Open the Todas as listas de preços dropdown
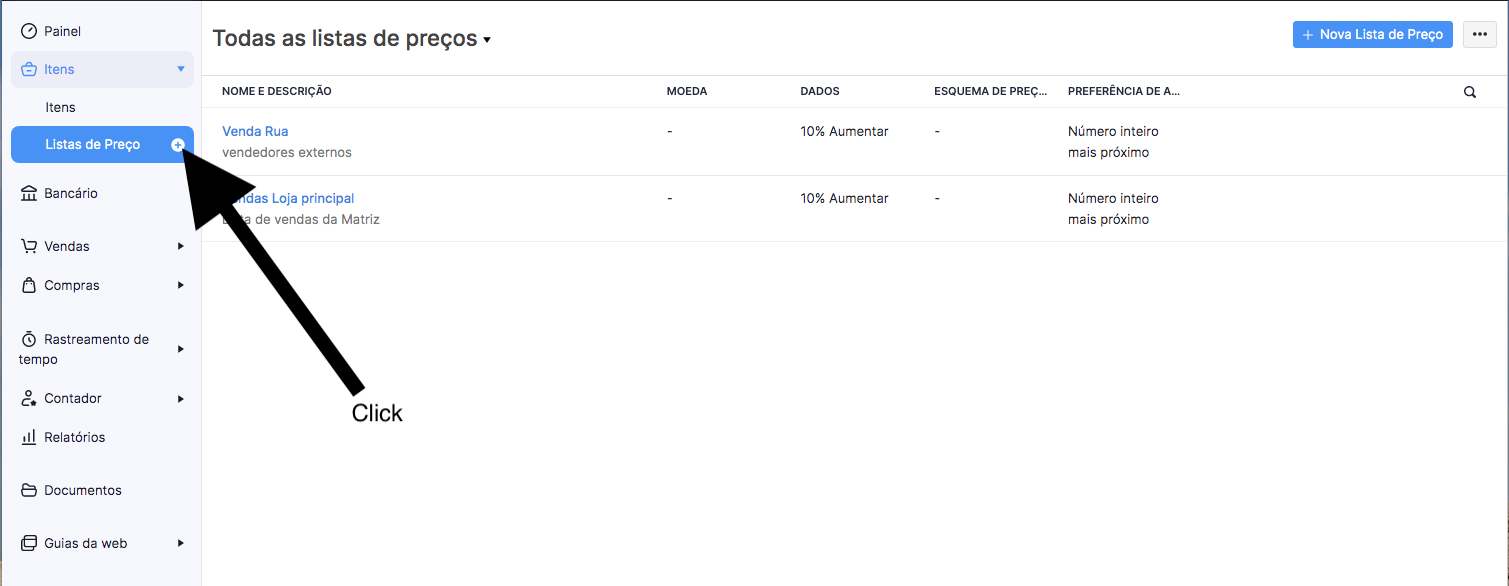 click(352, 39)
